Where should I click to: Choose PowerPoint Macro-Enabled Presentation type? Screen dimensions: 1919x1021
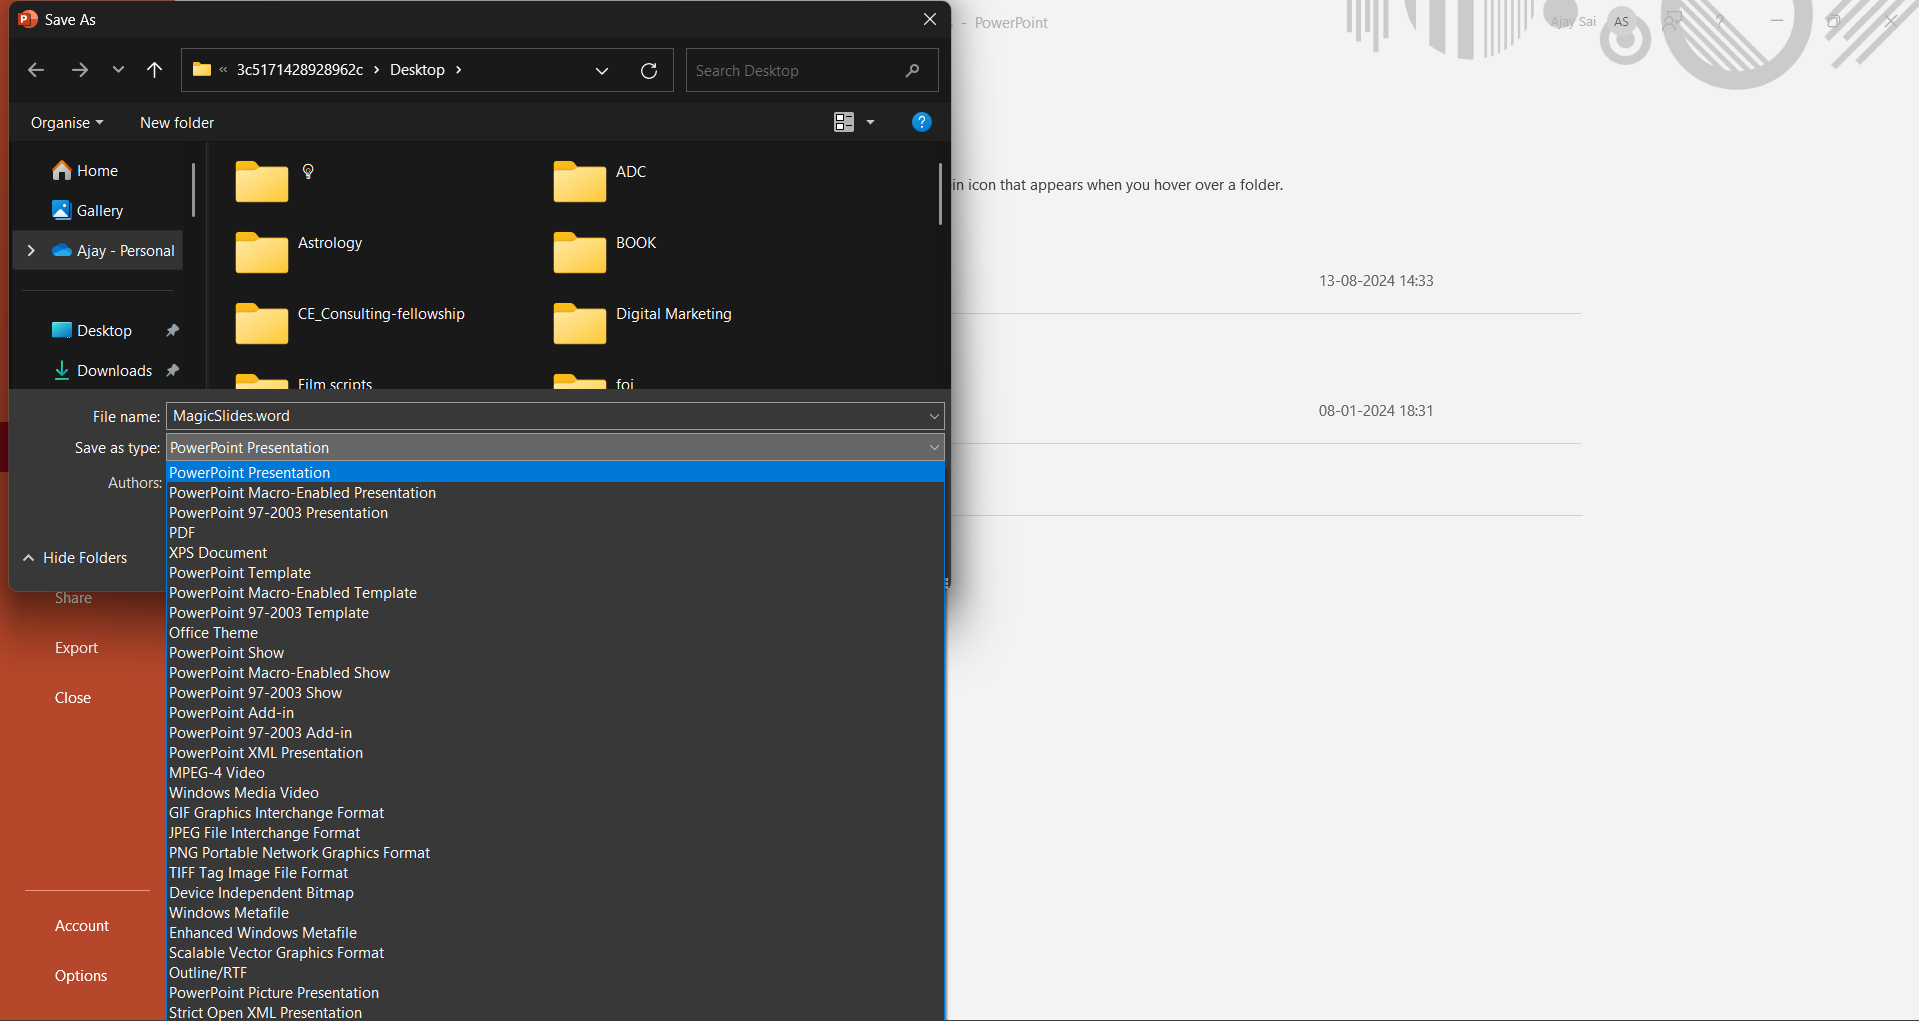coord(555,493)
